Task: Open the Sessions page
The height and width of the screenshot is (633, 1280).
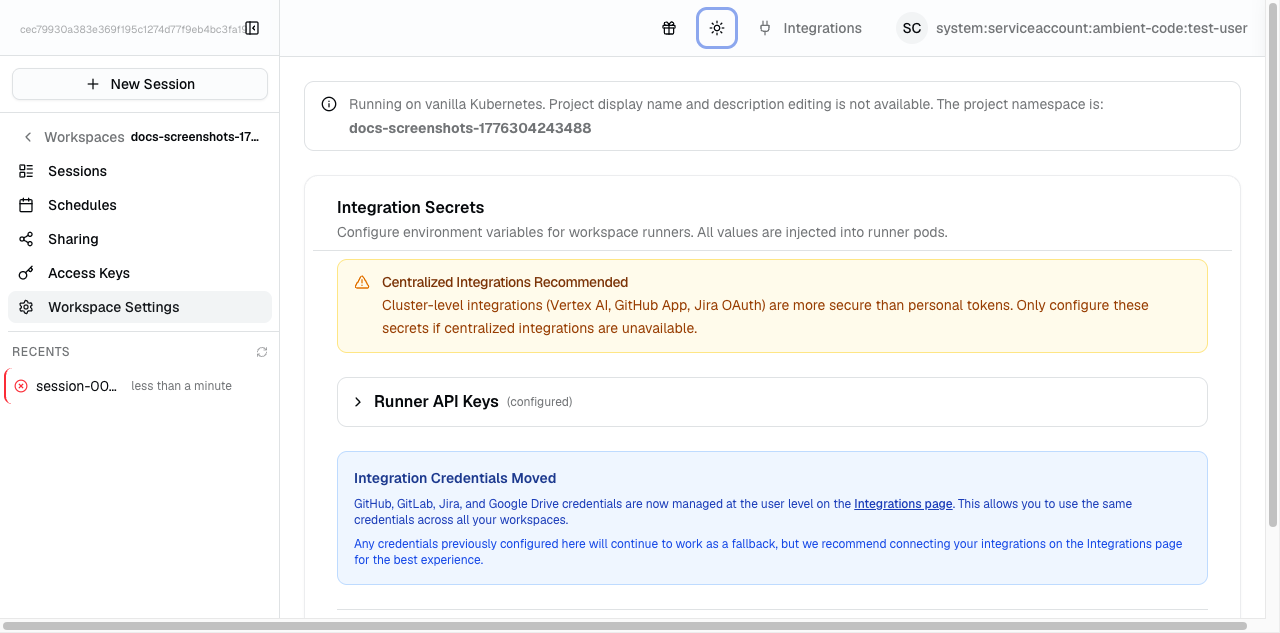Action: point(77,171)
